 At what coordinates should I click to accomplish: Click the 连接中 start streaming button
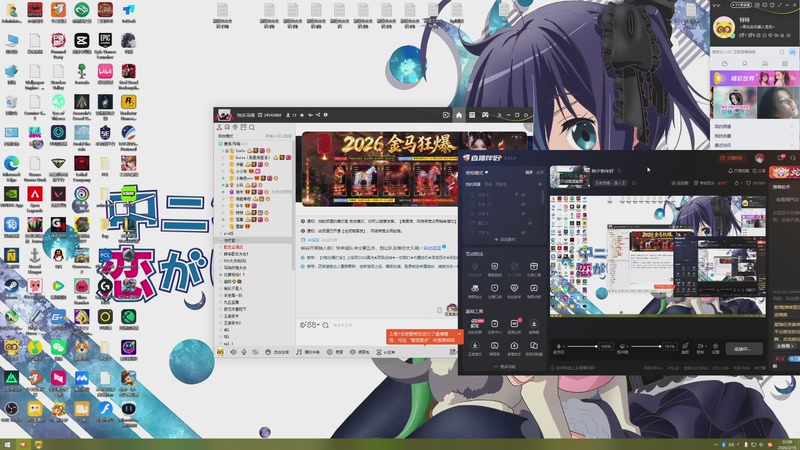(x=744, y=349)
